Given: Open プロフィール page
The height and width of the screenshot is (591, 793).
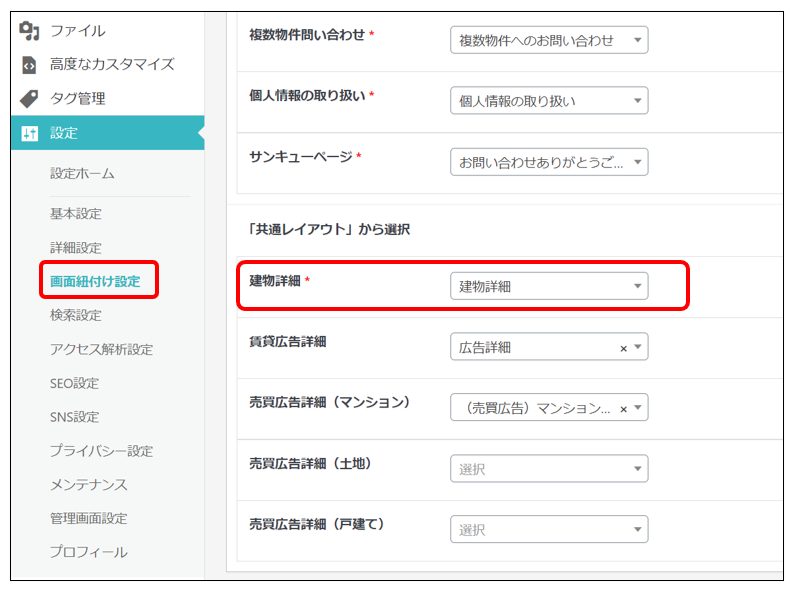Looking at the screenshot, I should tap(89, 552).
